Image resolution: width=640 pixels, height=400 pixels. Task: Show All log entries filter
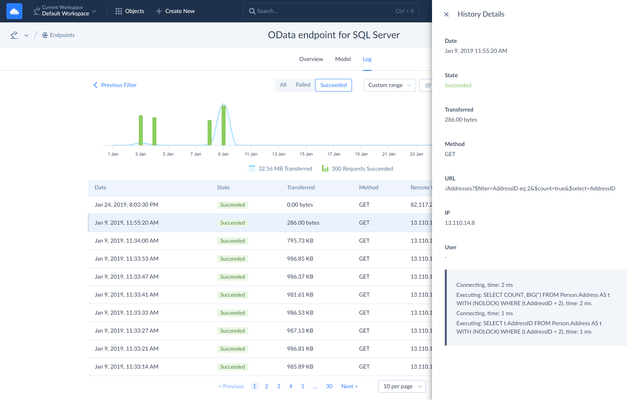pyautogui.click(x=283, y=85)
